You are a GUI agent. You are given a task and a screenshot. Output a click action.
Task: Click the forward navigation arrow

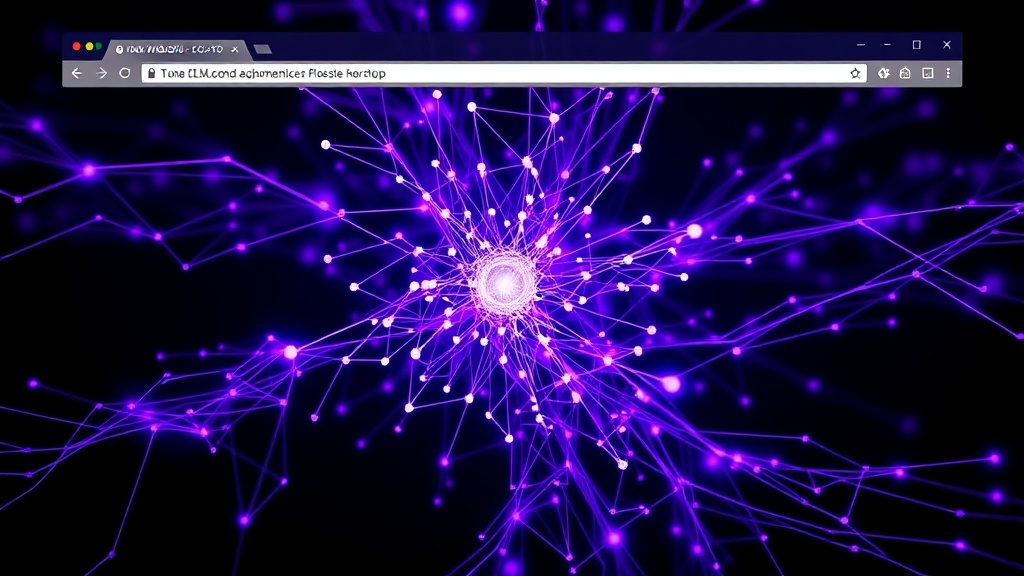pyautogui.click(x=101, y=73)
